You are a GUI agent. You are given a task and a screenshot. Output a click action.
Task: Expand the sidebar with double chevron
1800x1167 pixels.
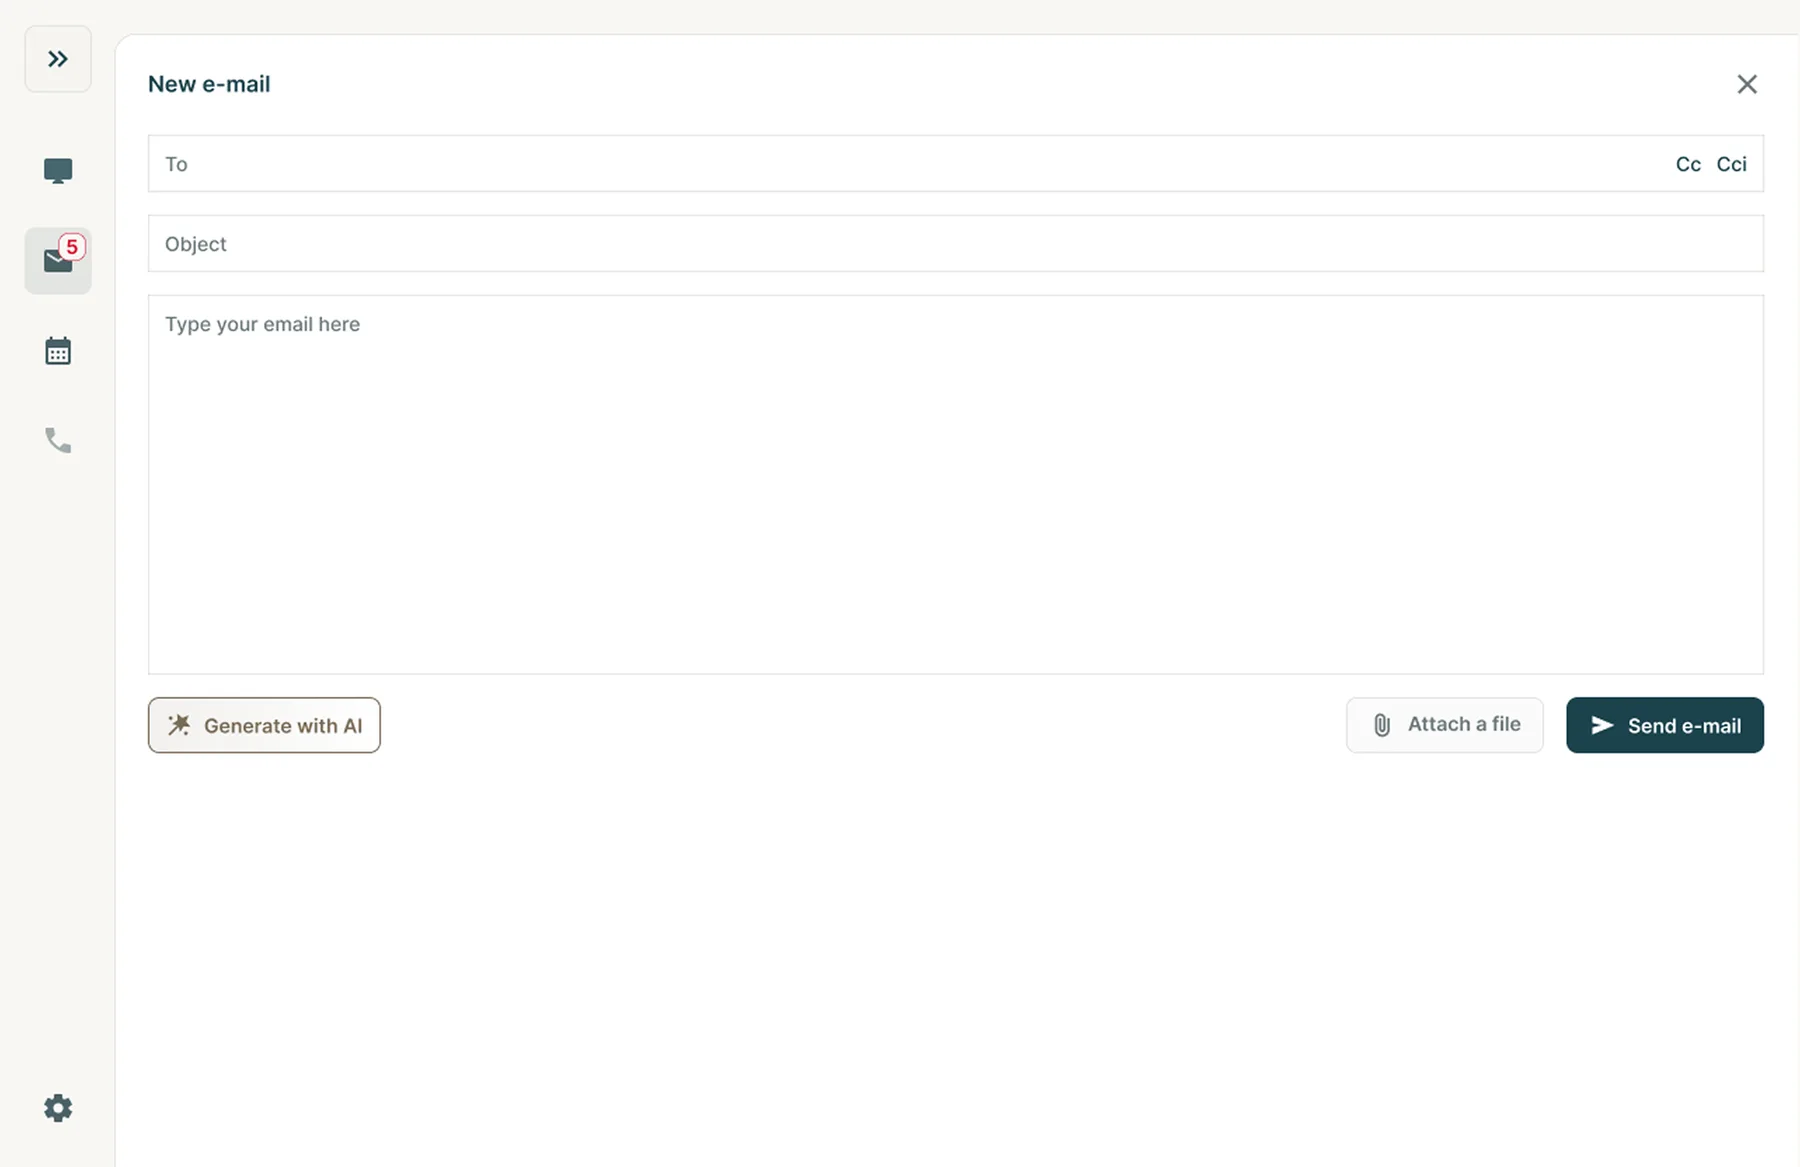point(58,59)
